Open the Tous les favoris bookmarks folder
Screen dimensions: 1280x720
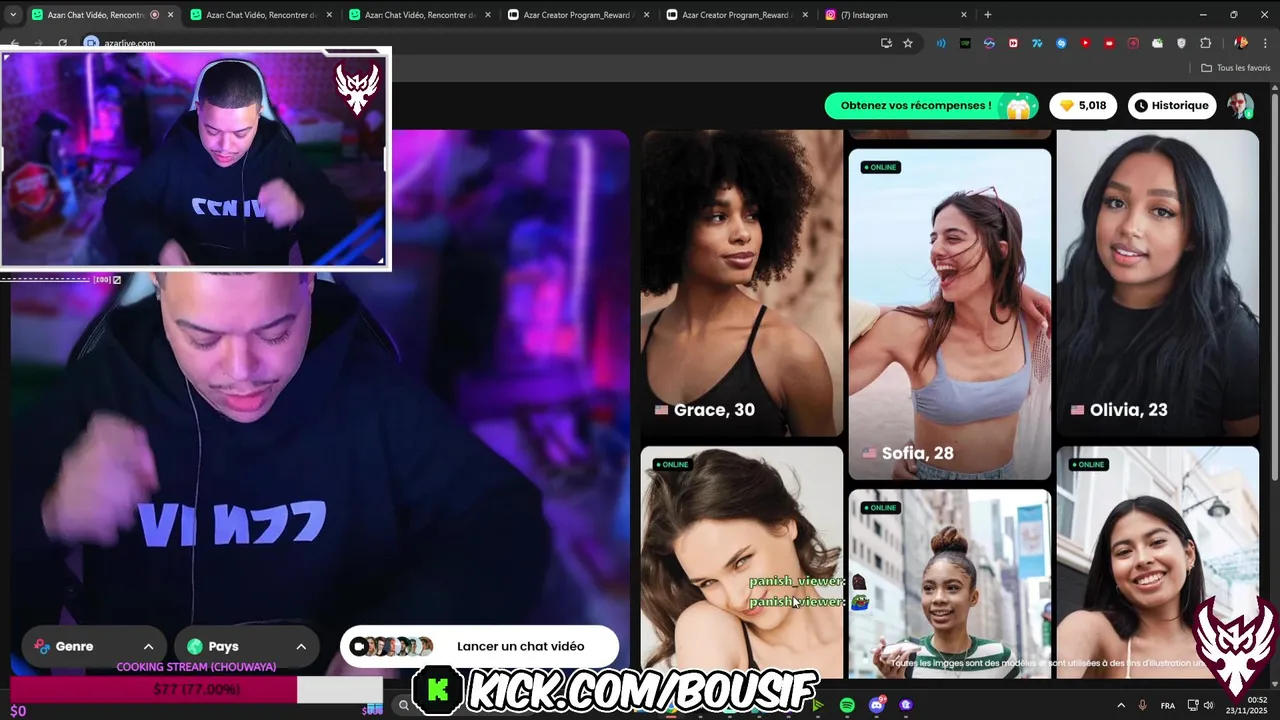click(1236, 68)
